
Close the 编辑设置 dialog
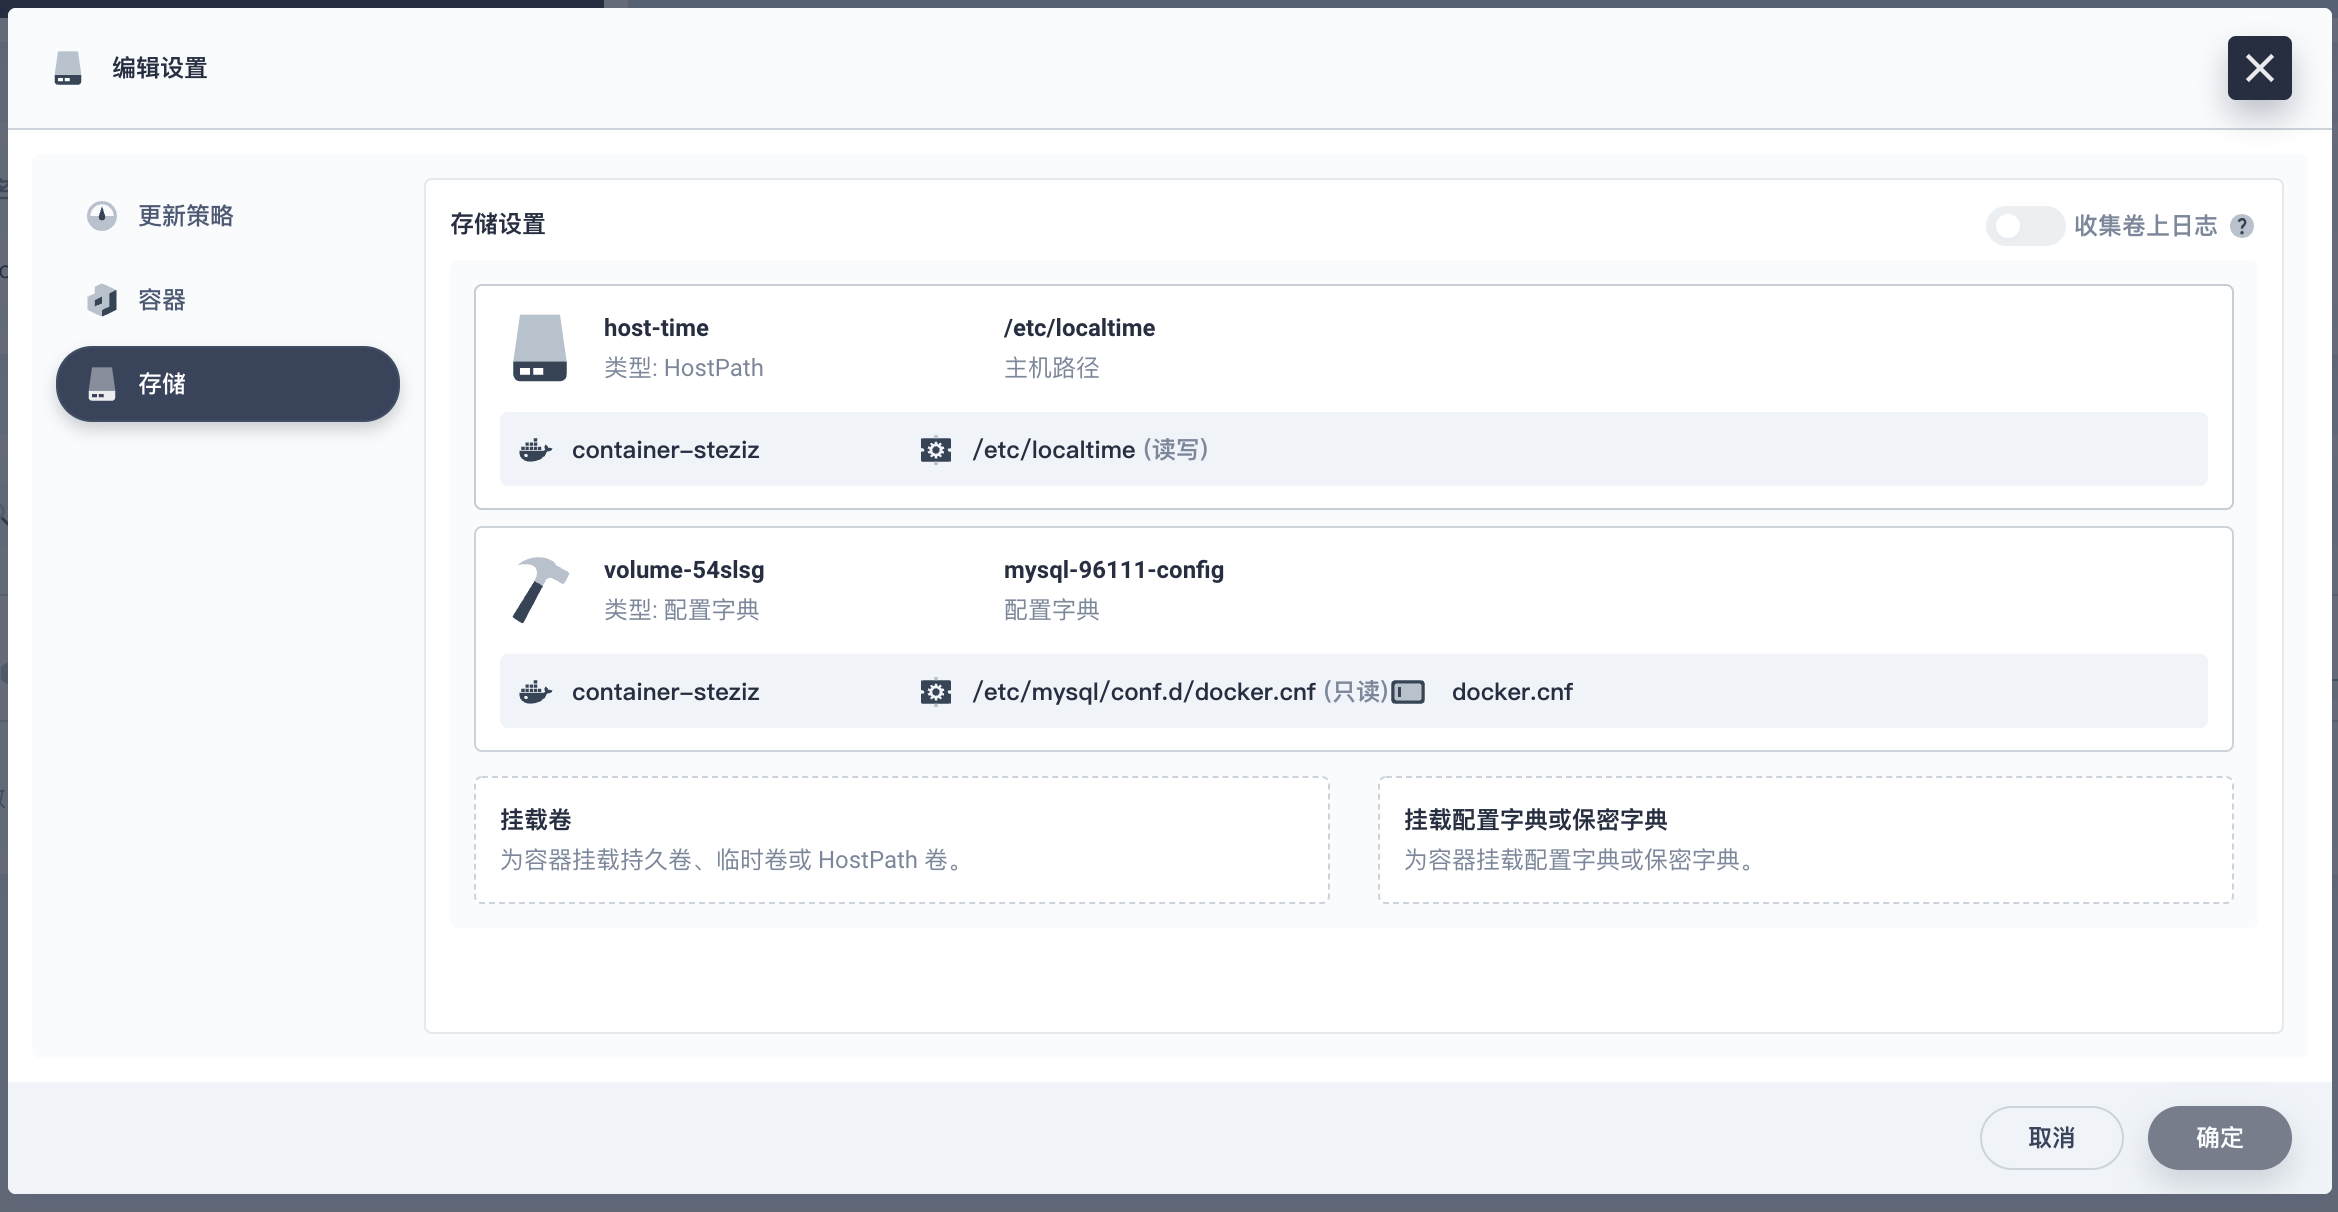(2259, 68)
